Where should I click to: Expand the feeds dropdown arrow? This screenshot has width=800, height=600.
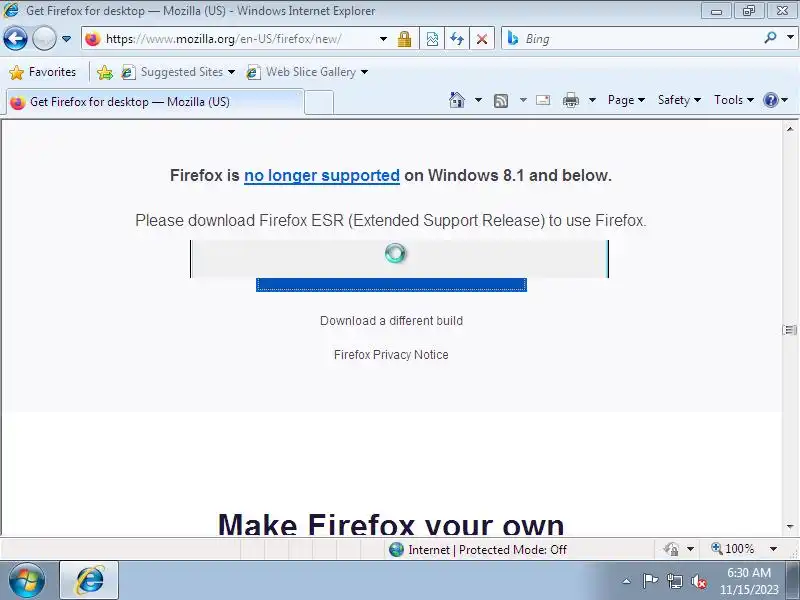point(523,100)
